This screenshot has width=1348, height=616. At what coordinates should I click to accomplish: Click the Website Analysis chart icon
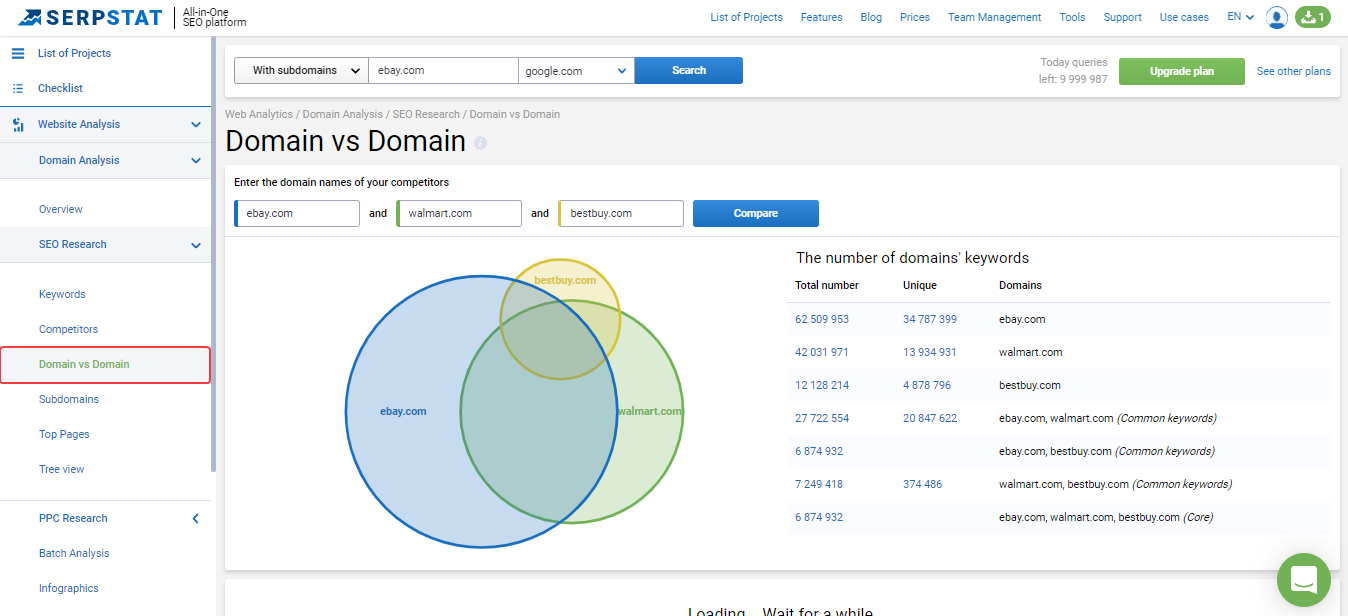pyautogui.click(x=17, y=125)
